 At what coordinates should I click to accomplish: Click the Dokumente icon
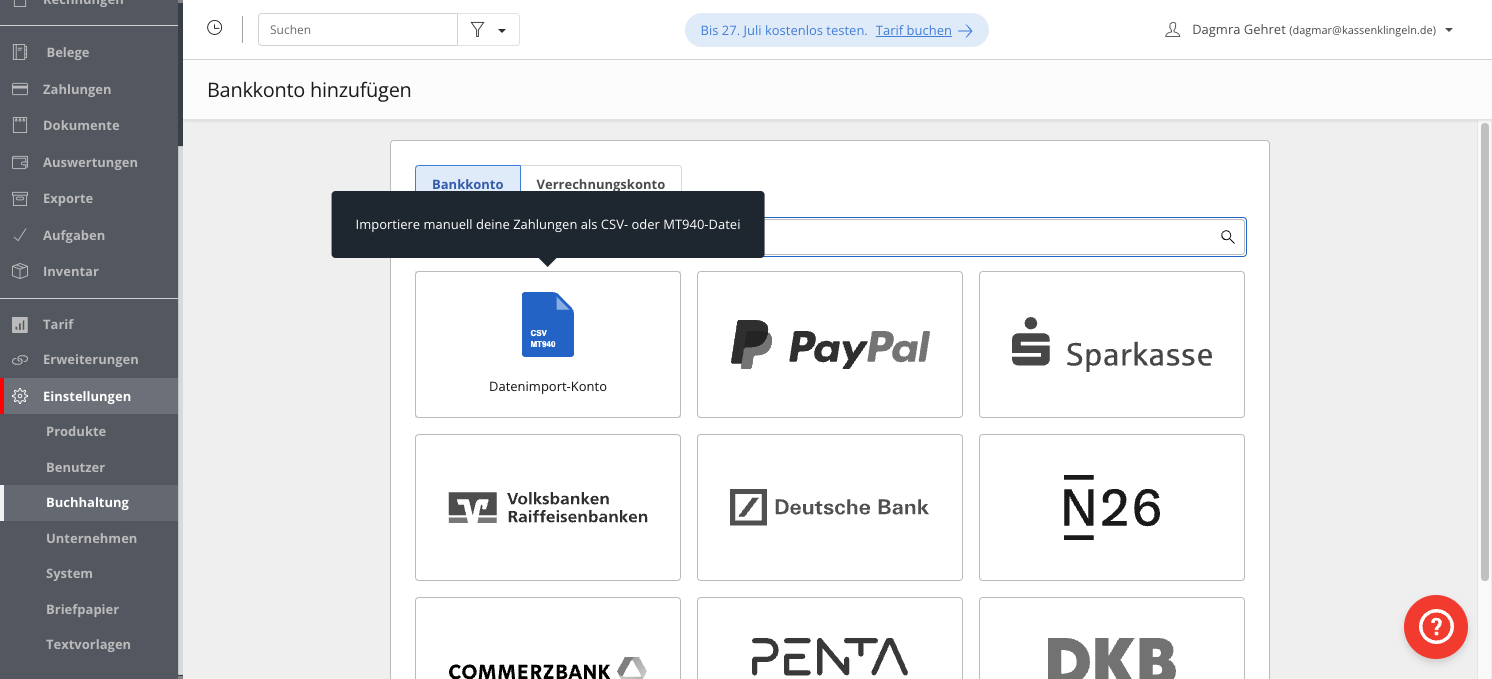click(19, 125)
